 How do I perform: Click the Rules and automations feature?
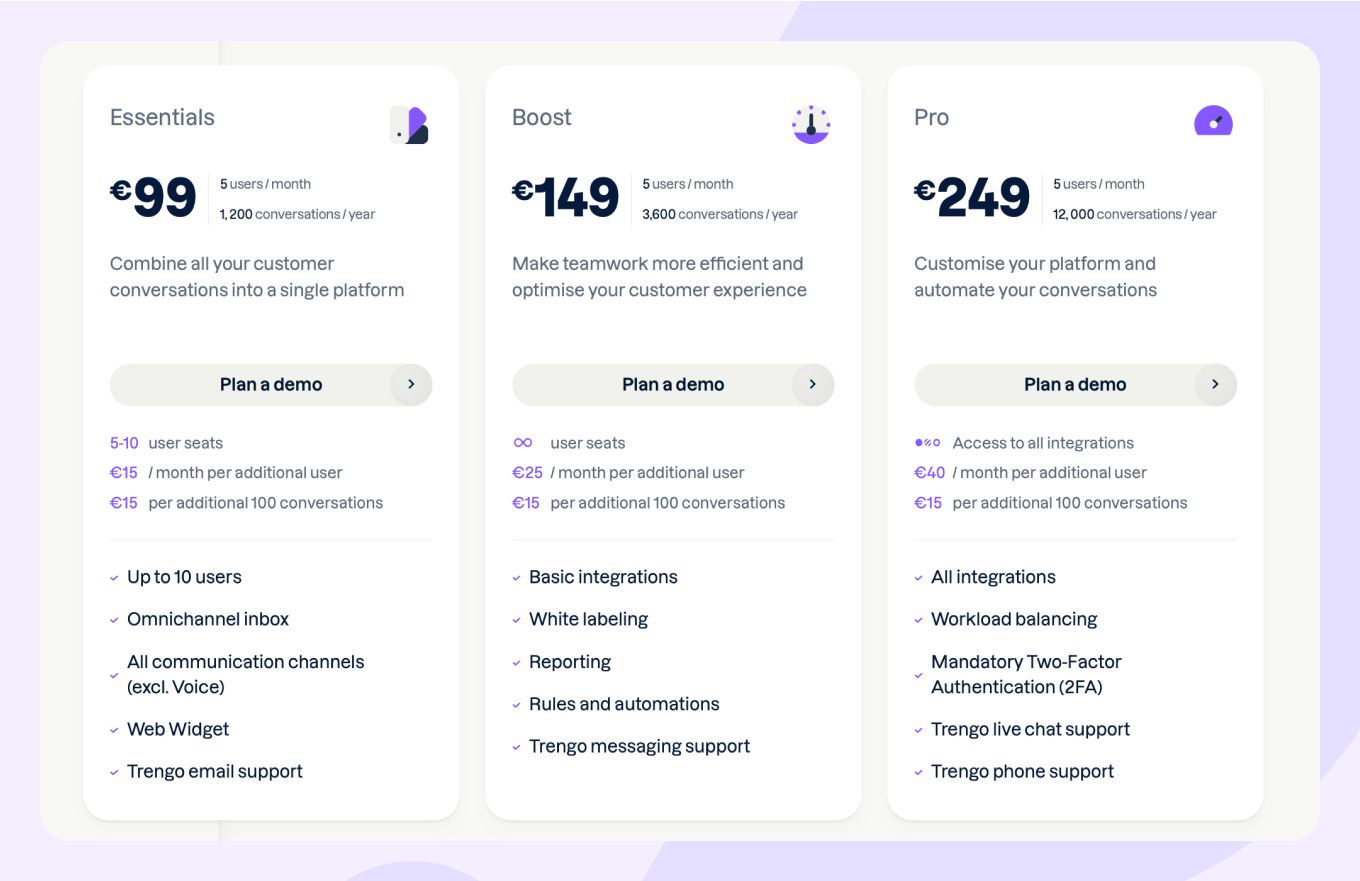click(x=624, y=704)
